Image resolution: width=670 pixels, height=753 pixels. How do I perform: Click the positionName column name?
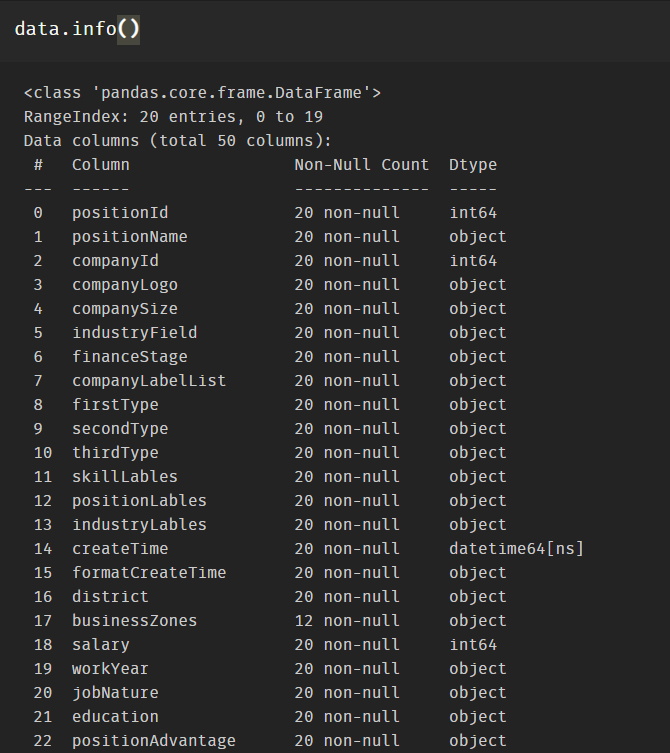[x=129, y=237]
